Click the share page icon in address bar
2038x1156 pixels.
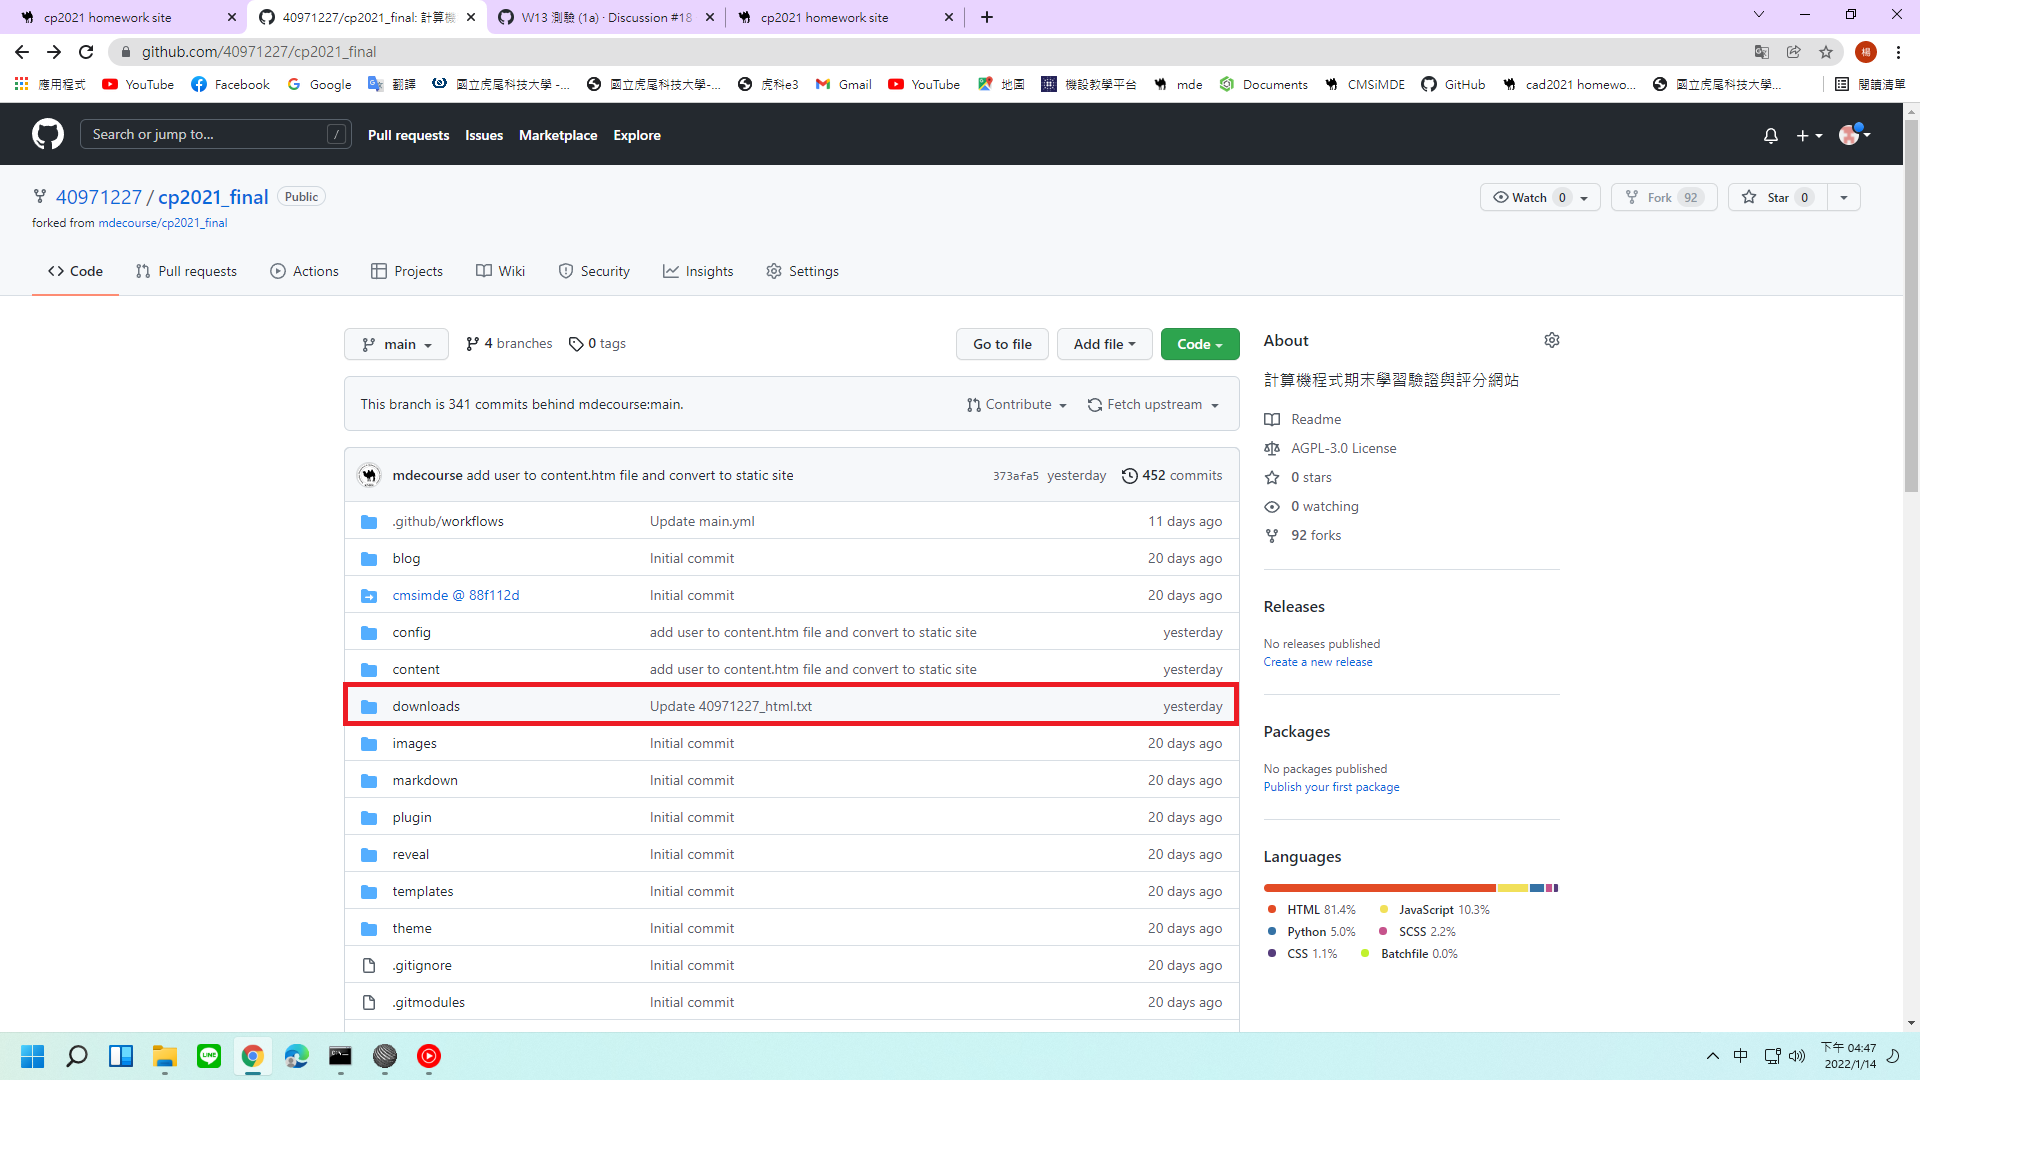[1793, 52]
